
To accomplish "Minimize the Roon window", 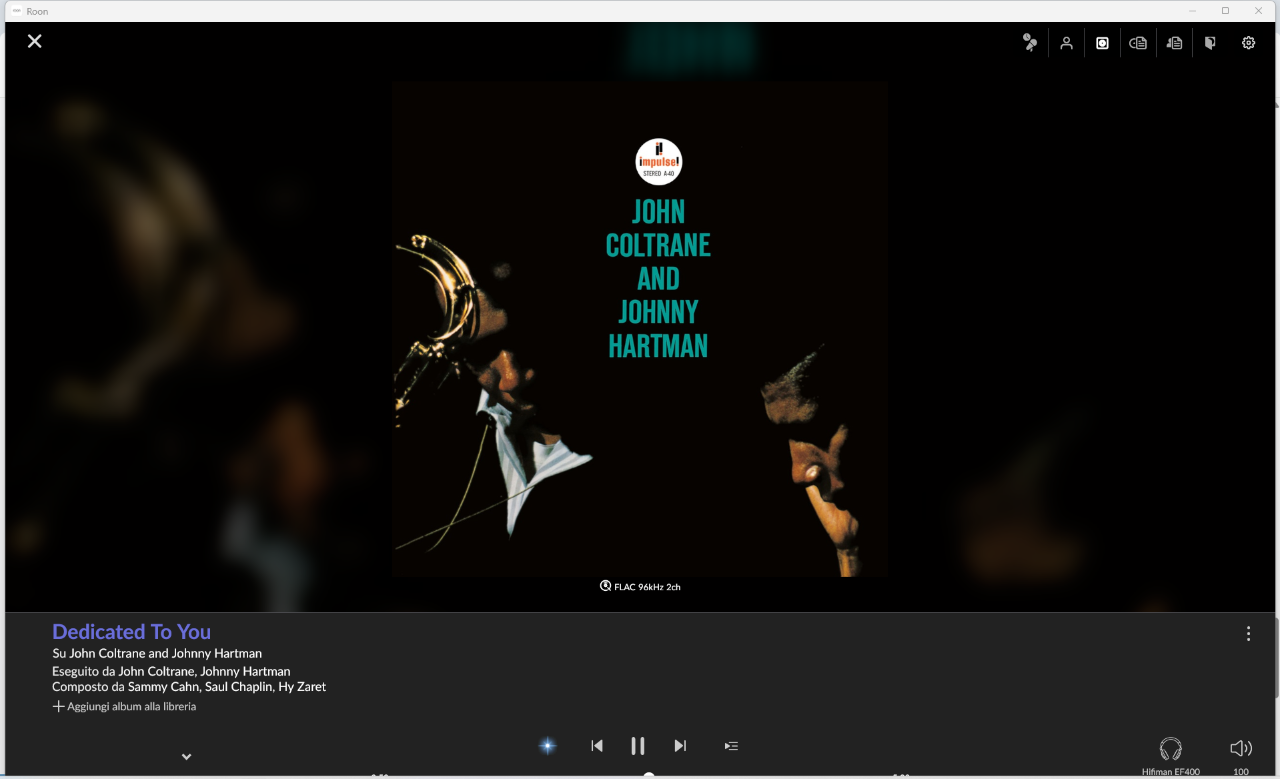I will [1193, 11].
